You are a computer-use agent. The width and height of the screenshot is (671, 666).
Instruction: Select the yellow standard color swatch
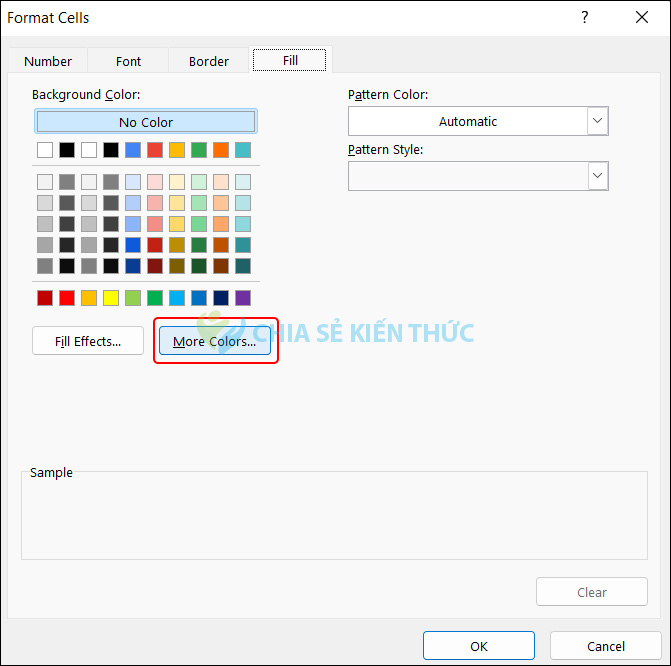point(111,298)
